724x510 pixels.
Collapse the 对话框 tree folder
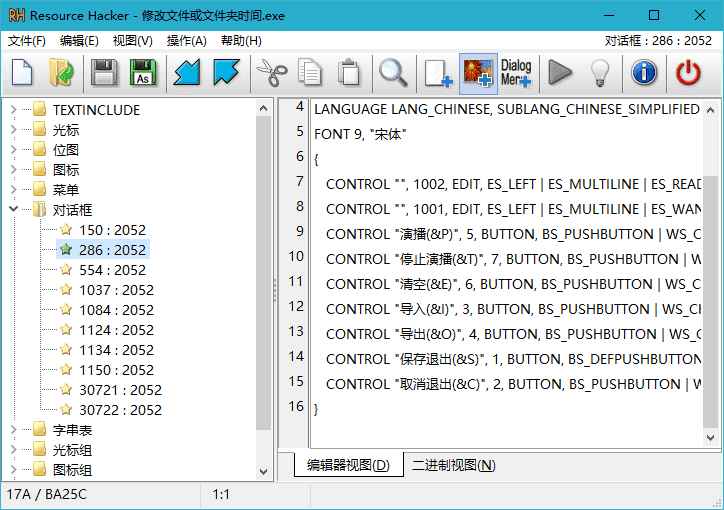coord(13,210)
